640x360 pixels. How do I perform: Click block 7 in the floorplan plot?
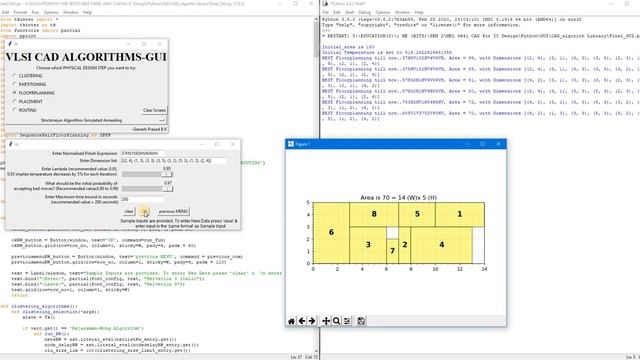(392, 251)
